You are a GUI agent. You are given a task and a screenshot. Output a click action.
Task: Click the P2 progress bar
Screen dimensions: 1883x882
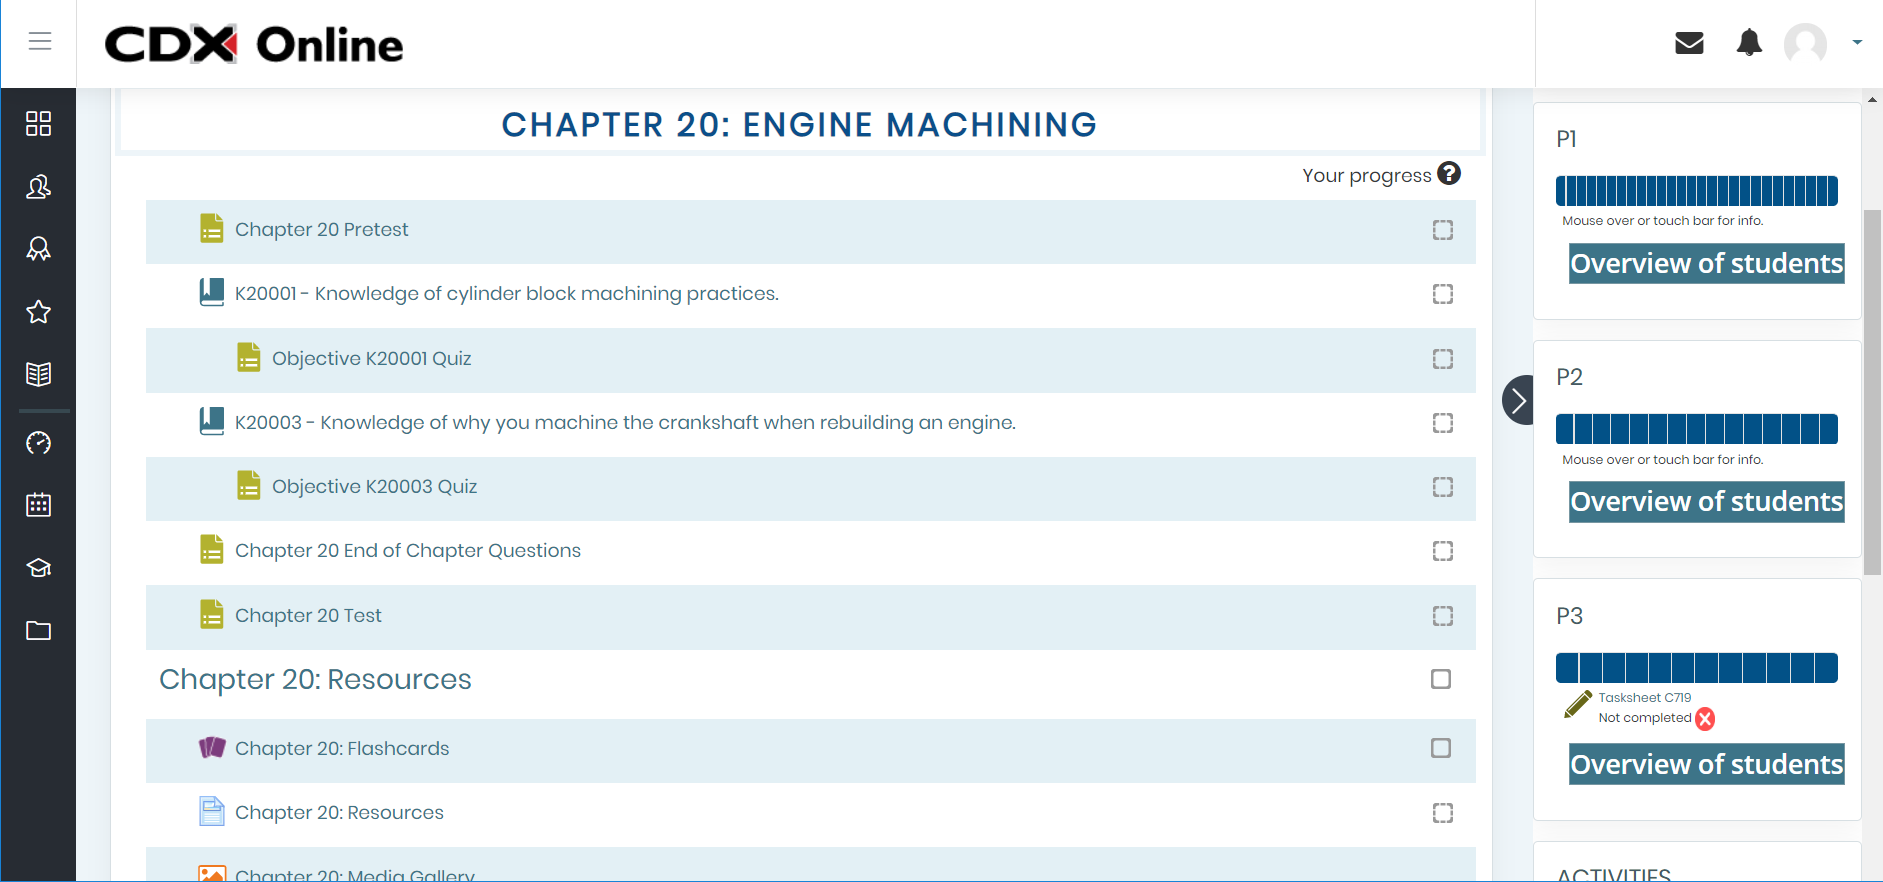point(1696,429)
